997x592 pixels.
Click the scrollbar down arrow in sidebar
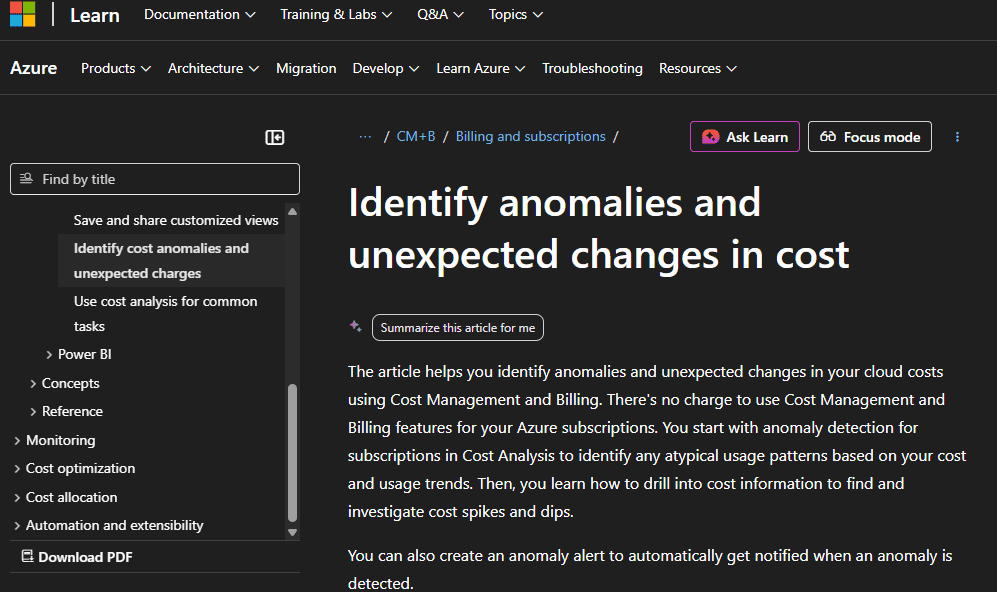coord(292,532)
